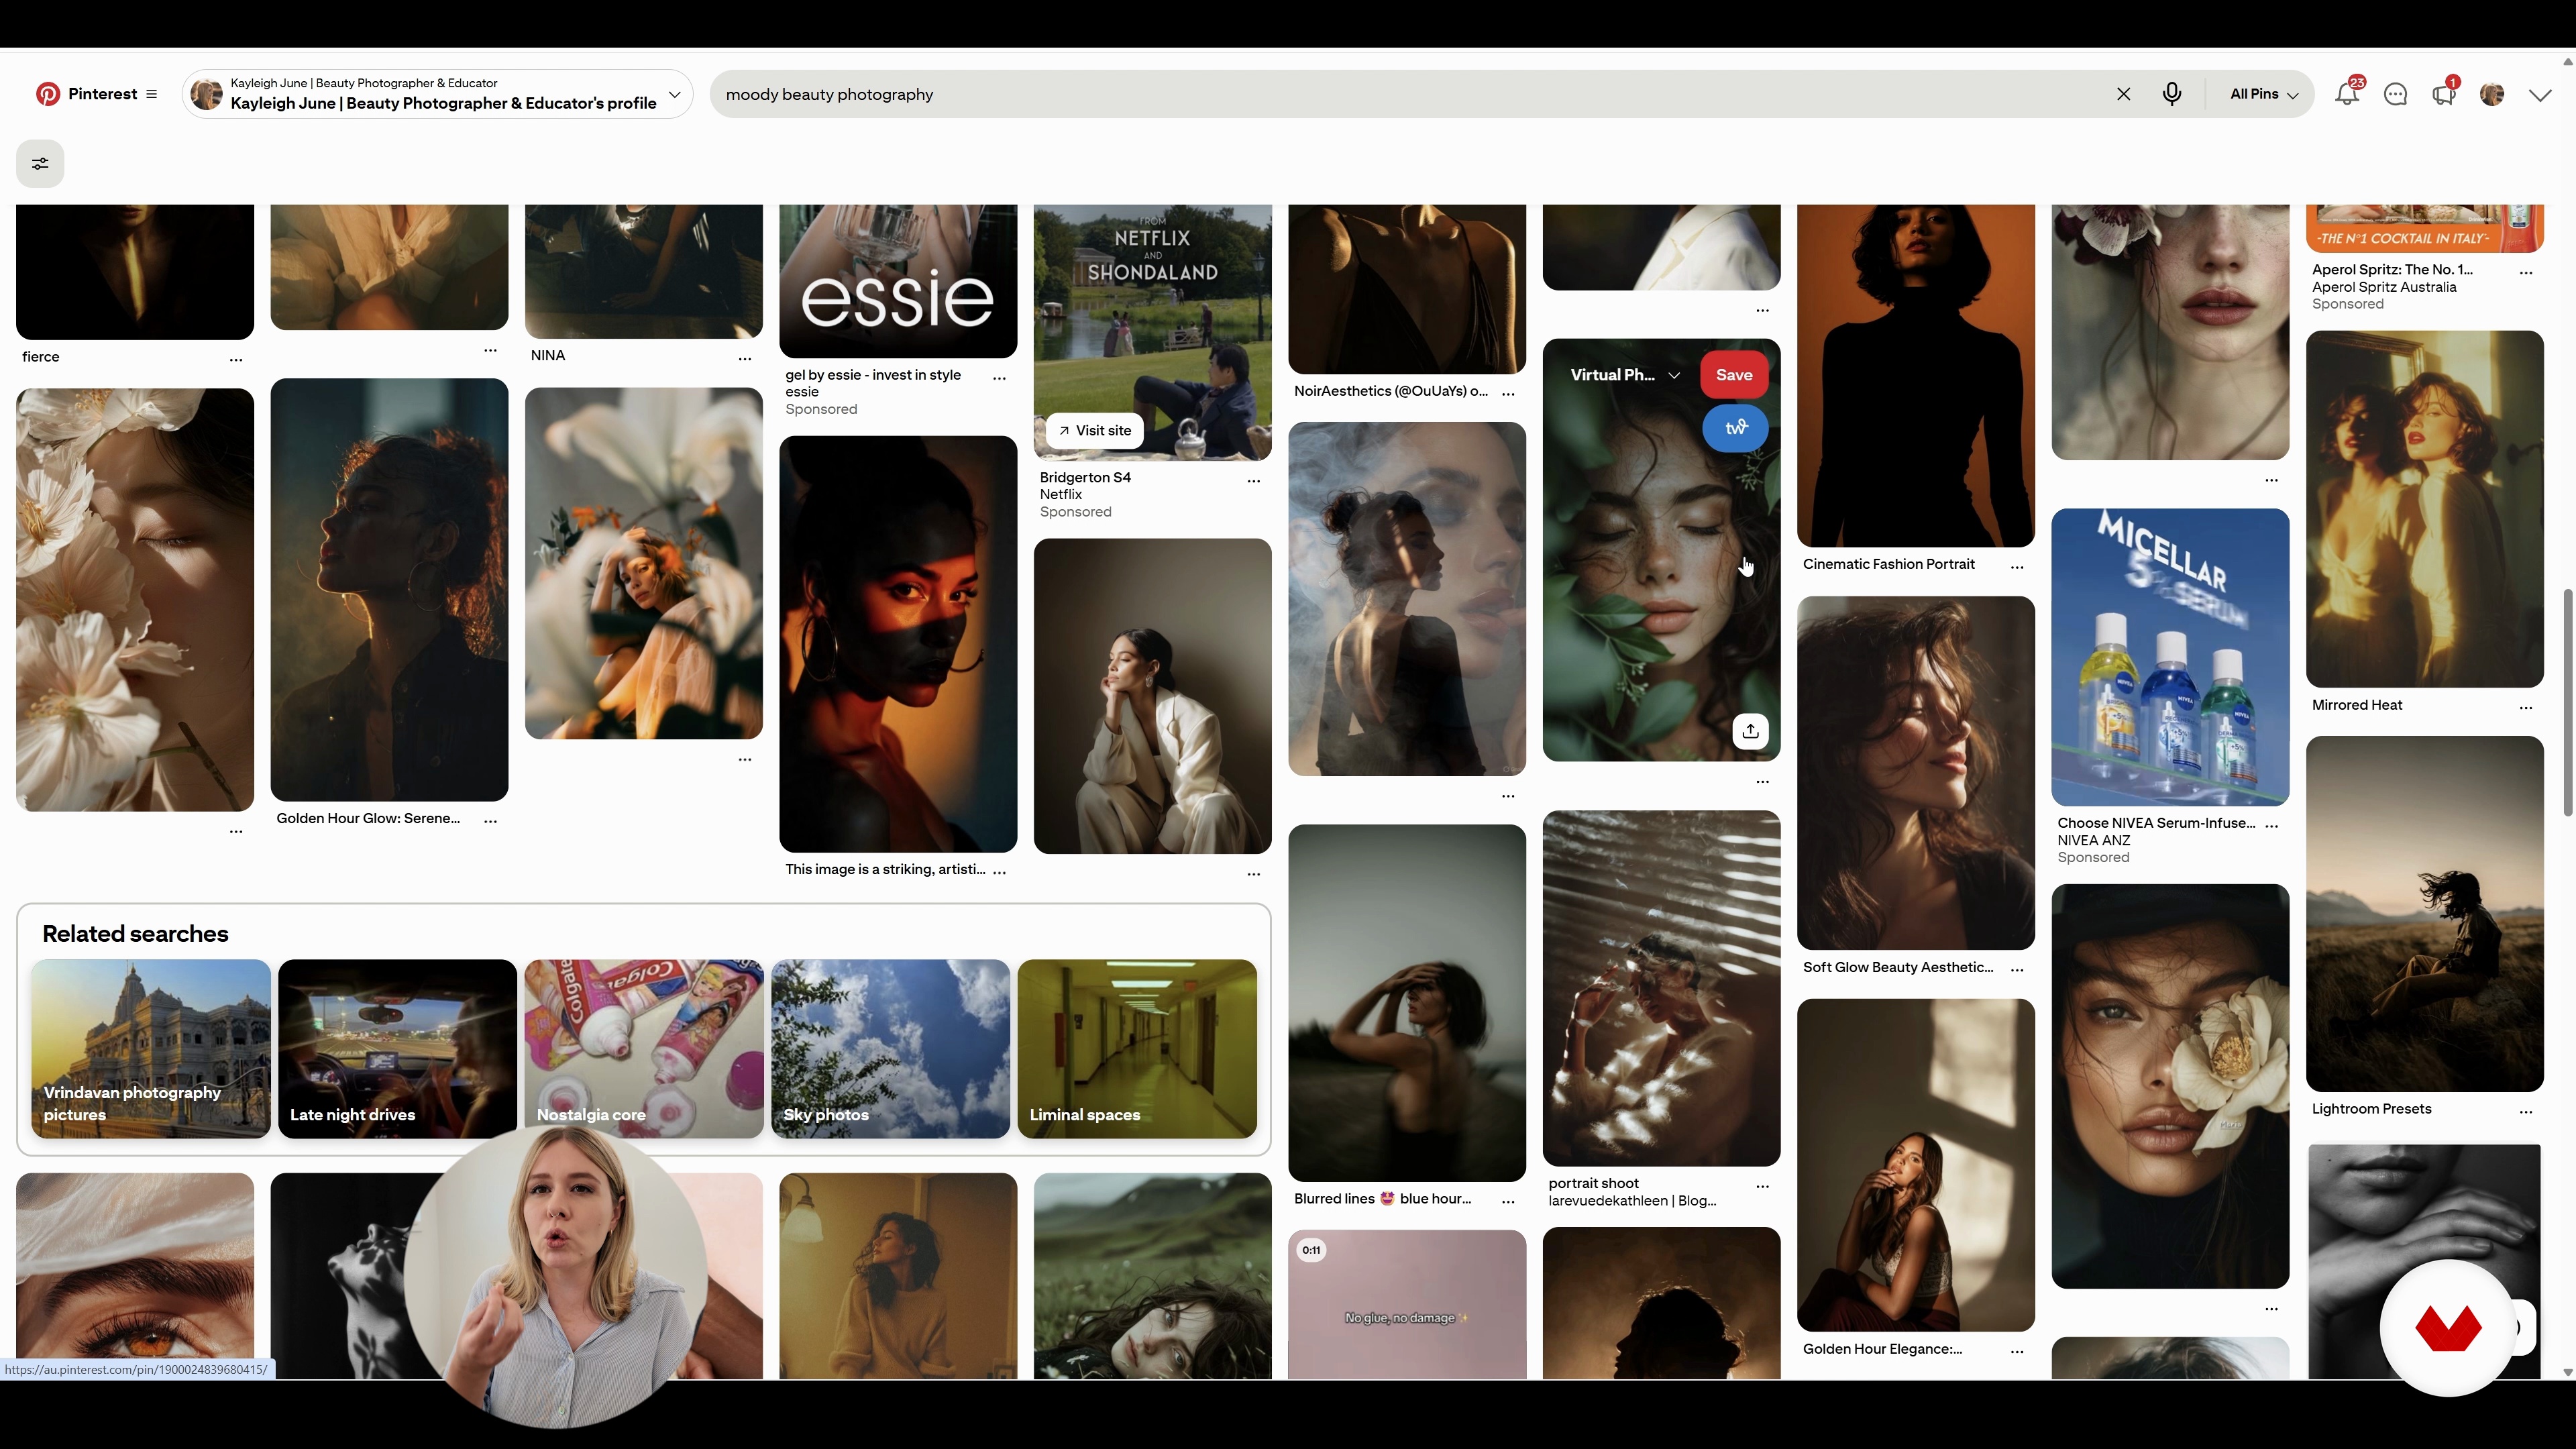The height and width of the screenshot is (1449, 2576).
Task: Open the hamburger menu beside the Pinterest logo
Action: (x=152, y=94)
